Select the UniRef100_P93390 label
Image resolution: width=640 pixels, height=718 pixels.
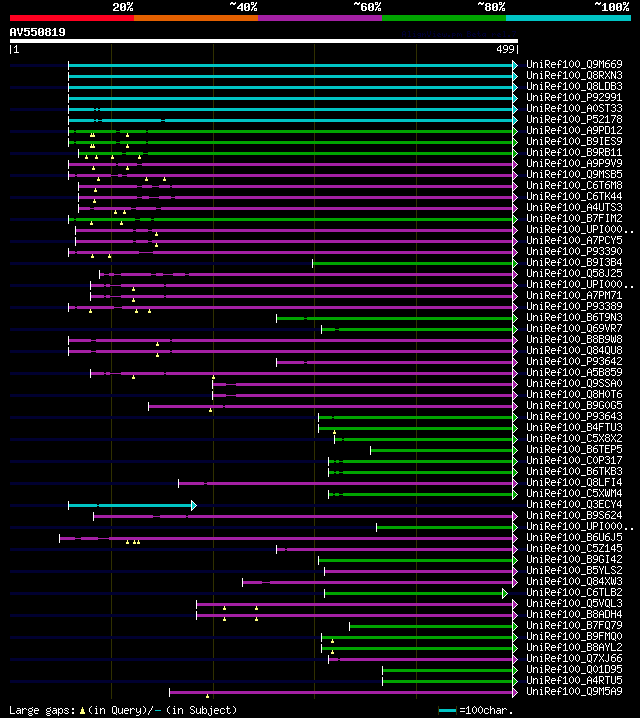coord(574,251)
